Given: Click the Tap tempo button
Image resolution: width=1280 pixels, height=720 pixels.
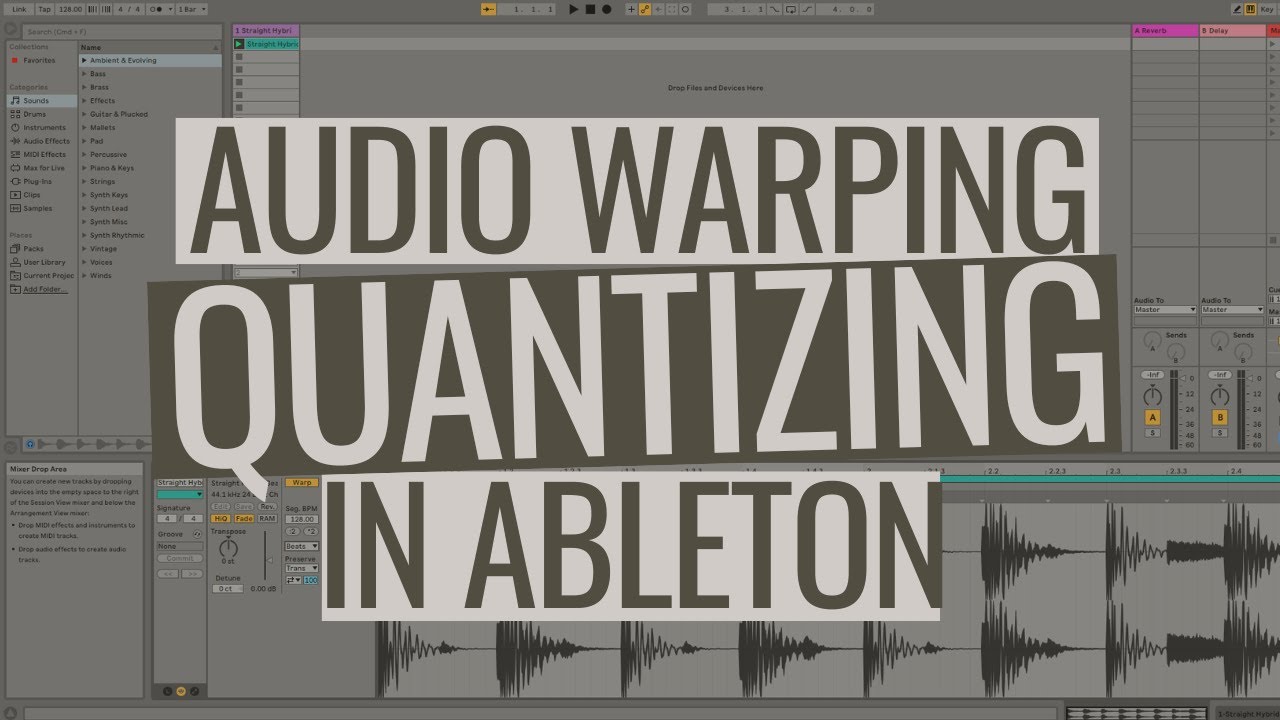Looking at the screenshot, I should (x=45, y=9).
